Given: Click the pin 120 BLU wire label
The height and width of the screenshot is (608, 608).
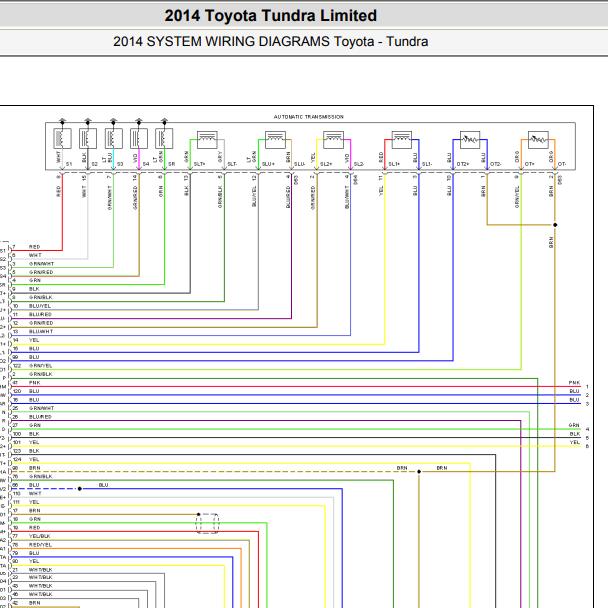Looking at the screenshot, I should coord(34,391).
